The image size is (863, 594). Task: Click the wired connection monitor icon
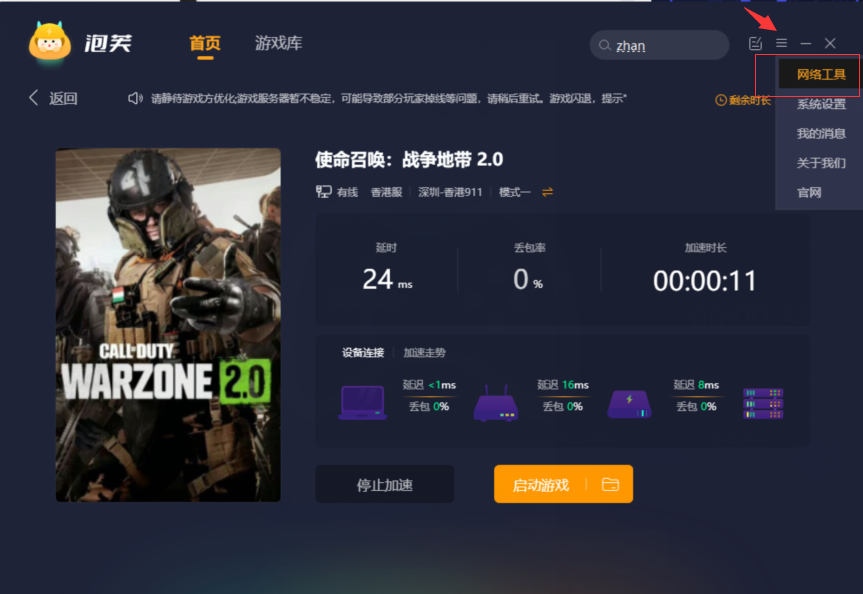(x=324, y=192)
